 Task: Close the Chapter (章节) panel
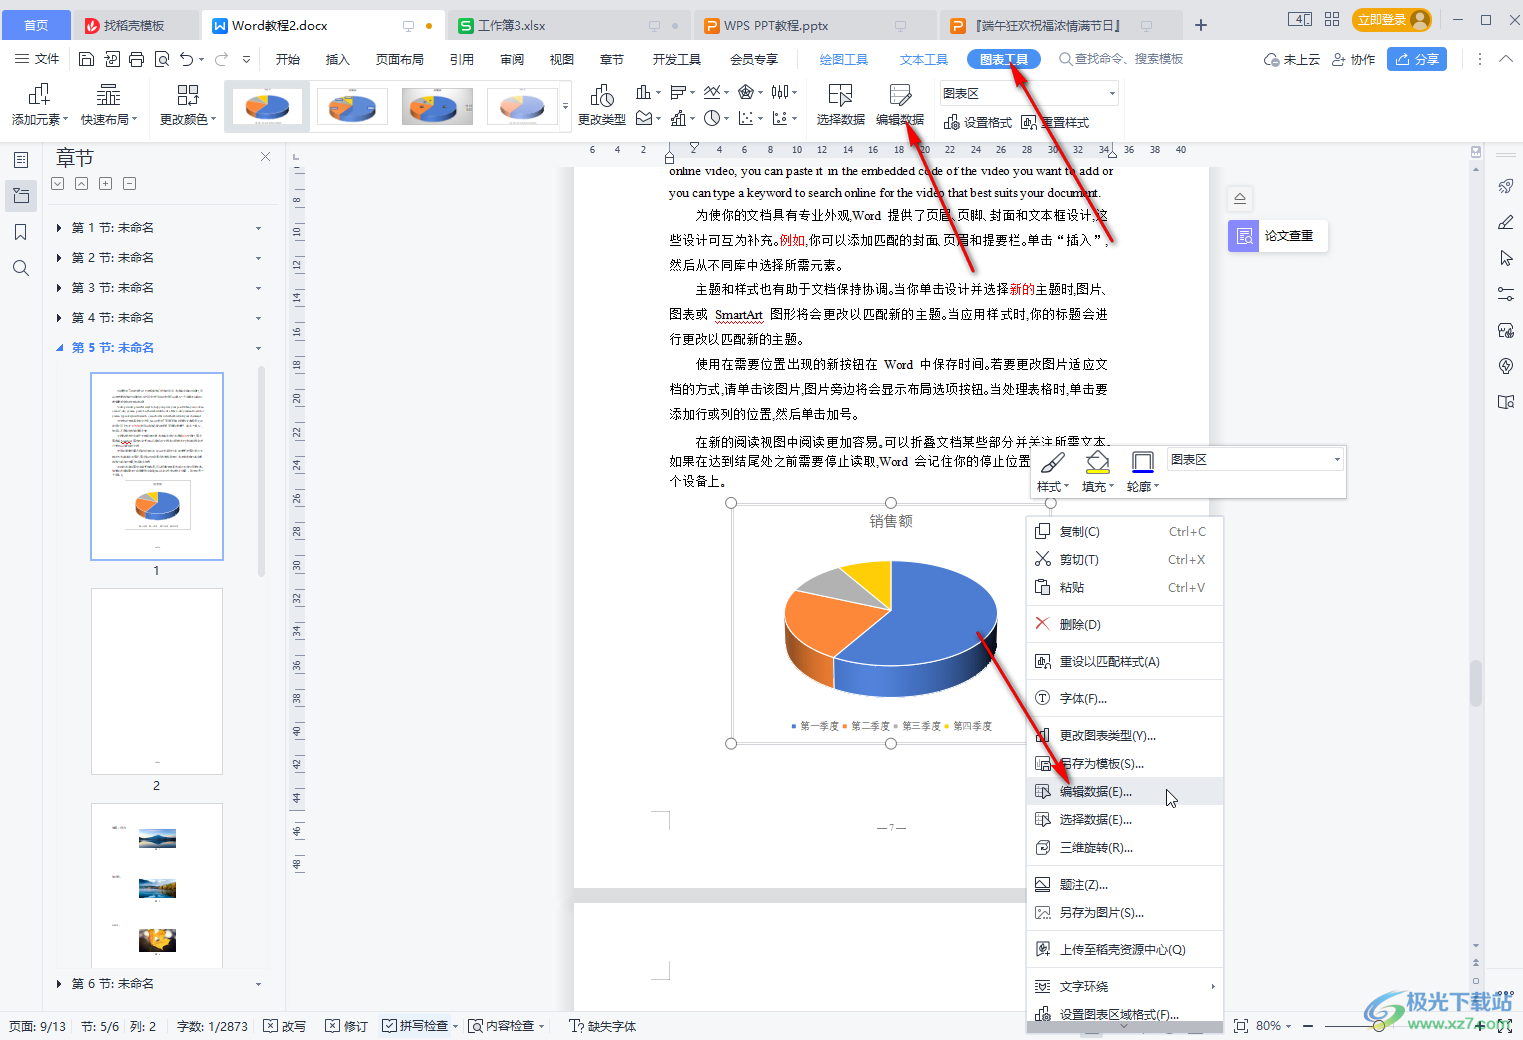[265, 157]
